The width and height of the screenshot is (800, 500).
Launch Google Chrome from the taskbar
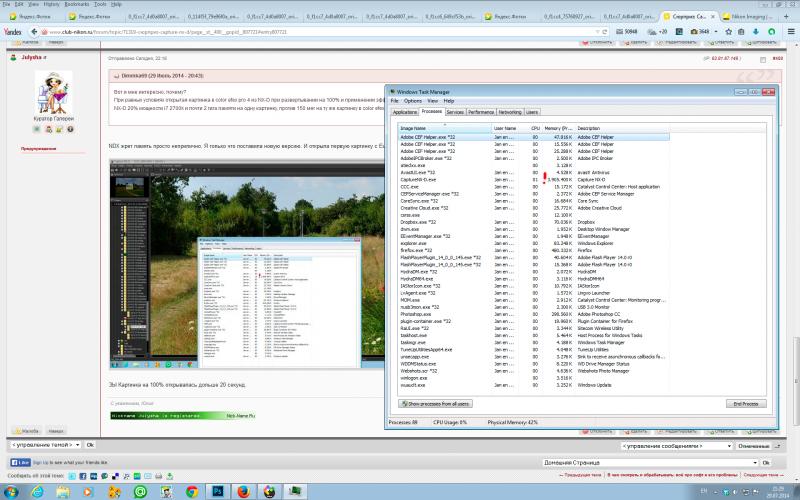tap(192, 492)
